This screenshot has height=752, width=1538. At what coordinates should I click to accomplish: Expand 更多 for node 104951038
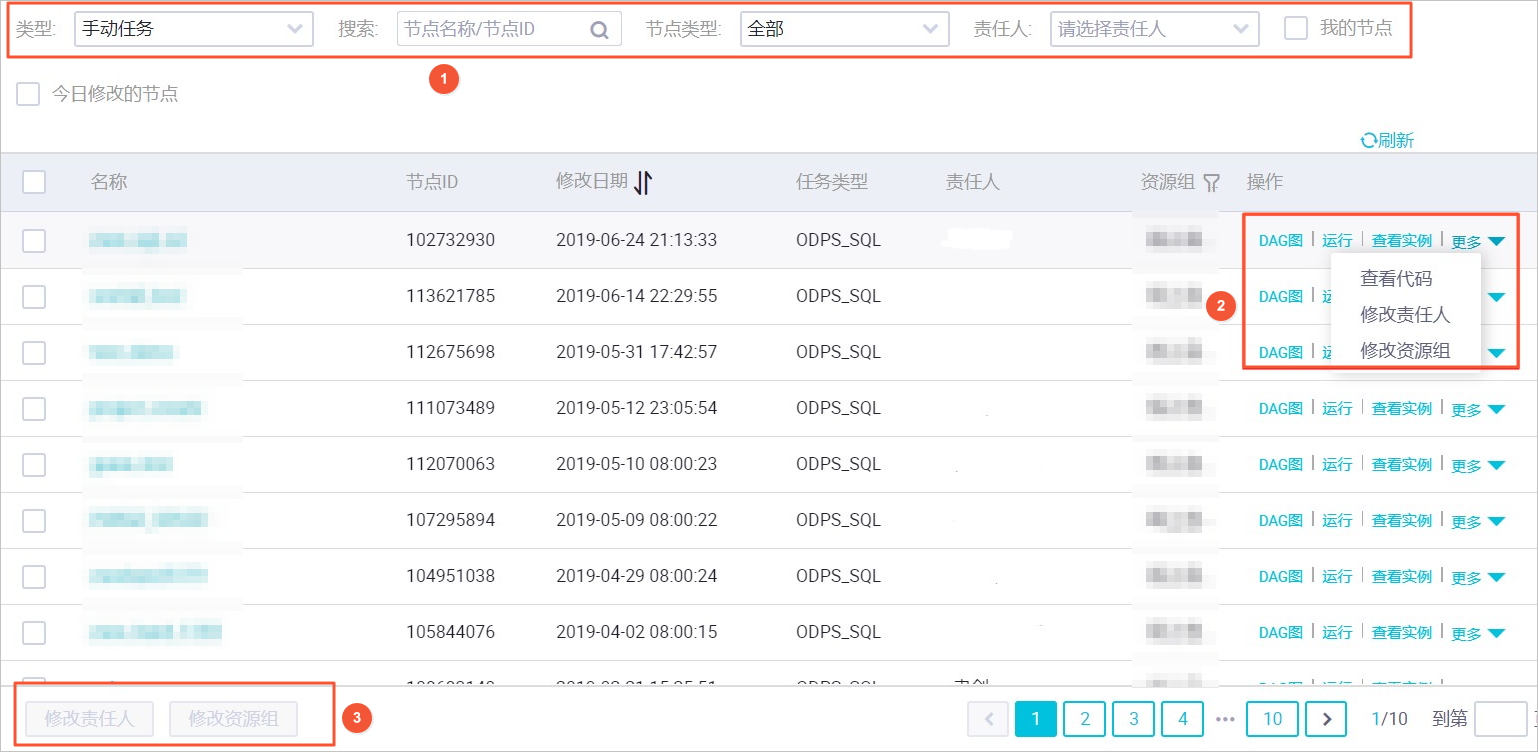[x=1478, y=577]
